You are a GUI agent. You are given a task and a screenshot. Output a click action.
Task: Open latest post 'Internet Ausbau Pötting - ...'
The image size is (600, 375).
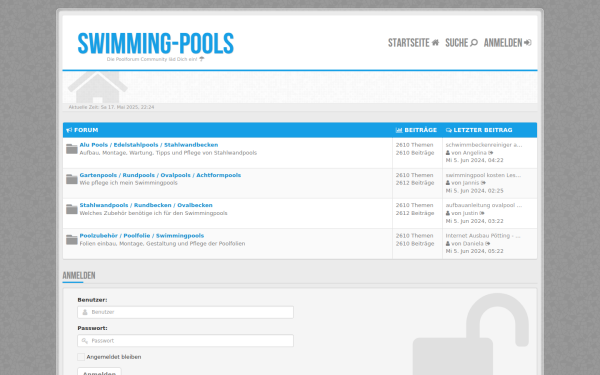pos(483,235)
